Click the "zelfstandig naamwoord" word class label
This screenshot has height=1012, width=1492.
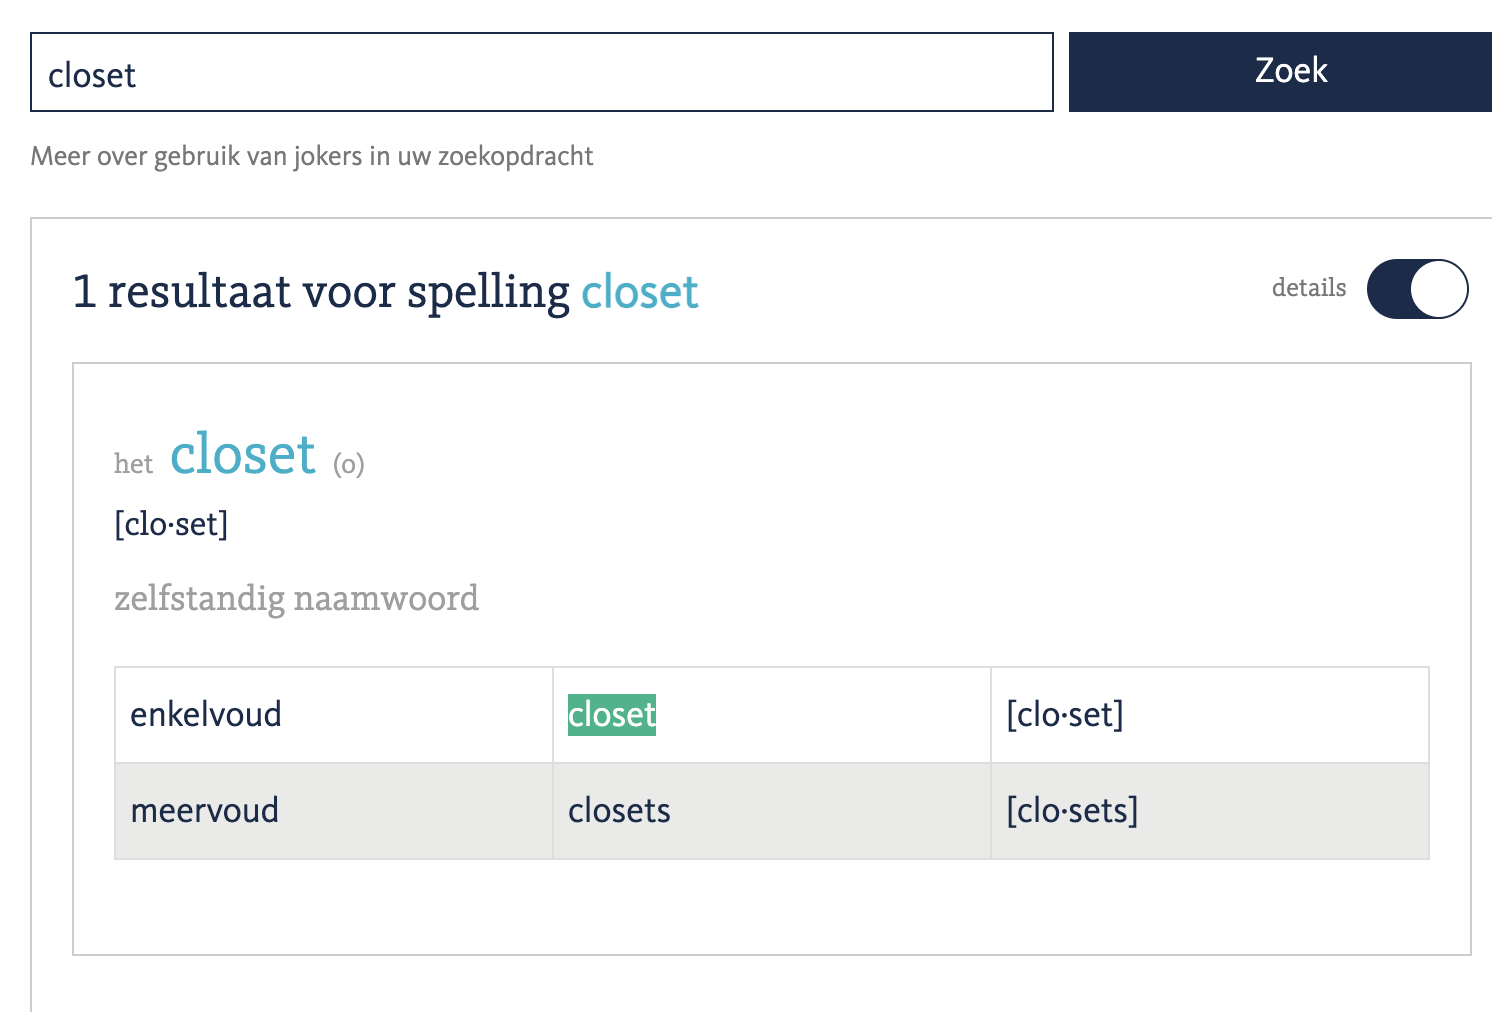tap(296, 598)
